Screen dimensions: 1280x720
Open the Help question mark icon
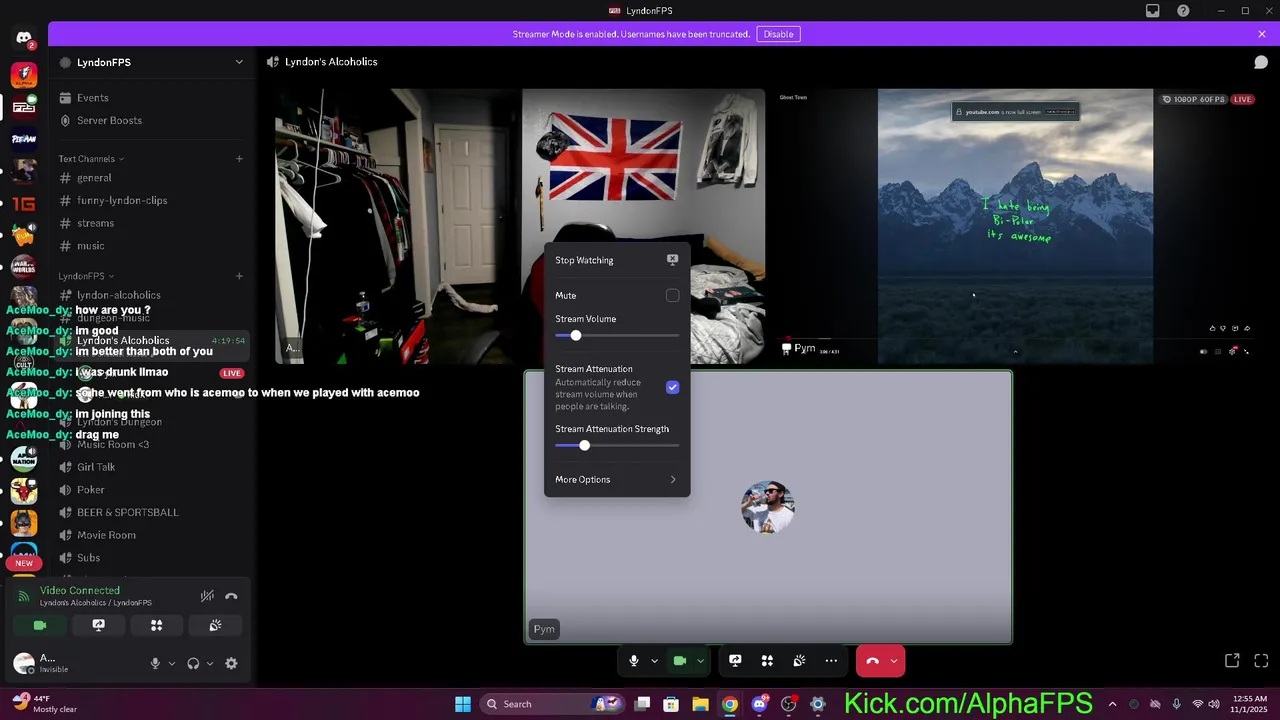[1184, 11]
